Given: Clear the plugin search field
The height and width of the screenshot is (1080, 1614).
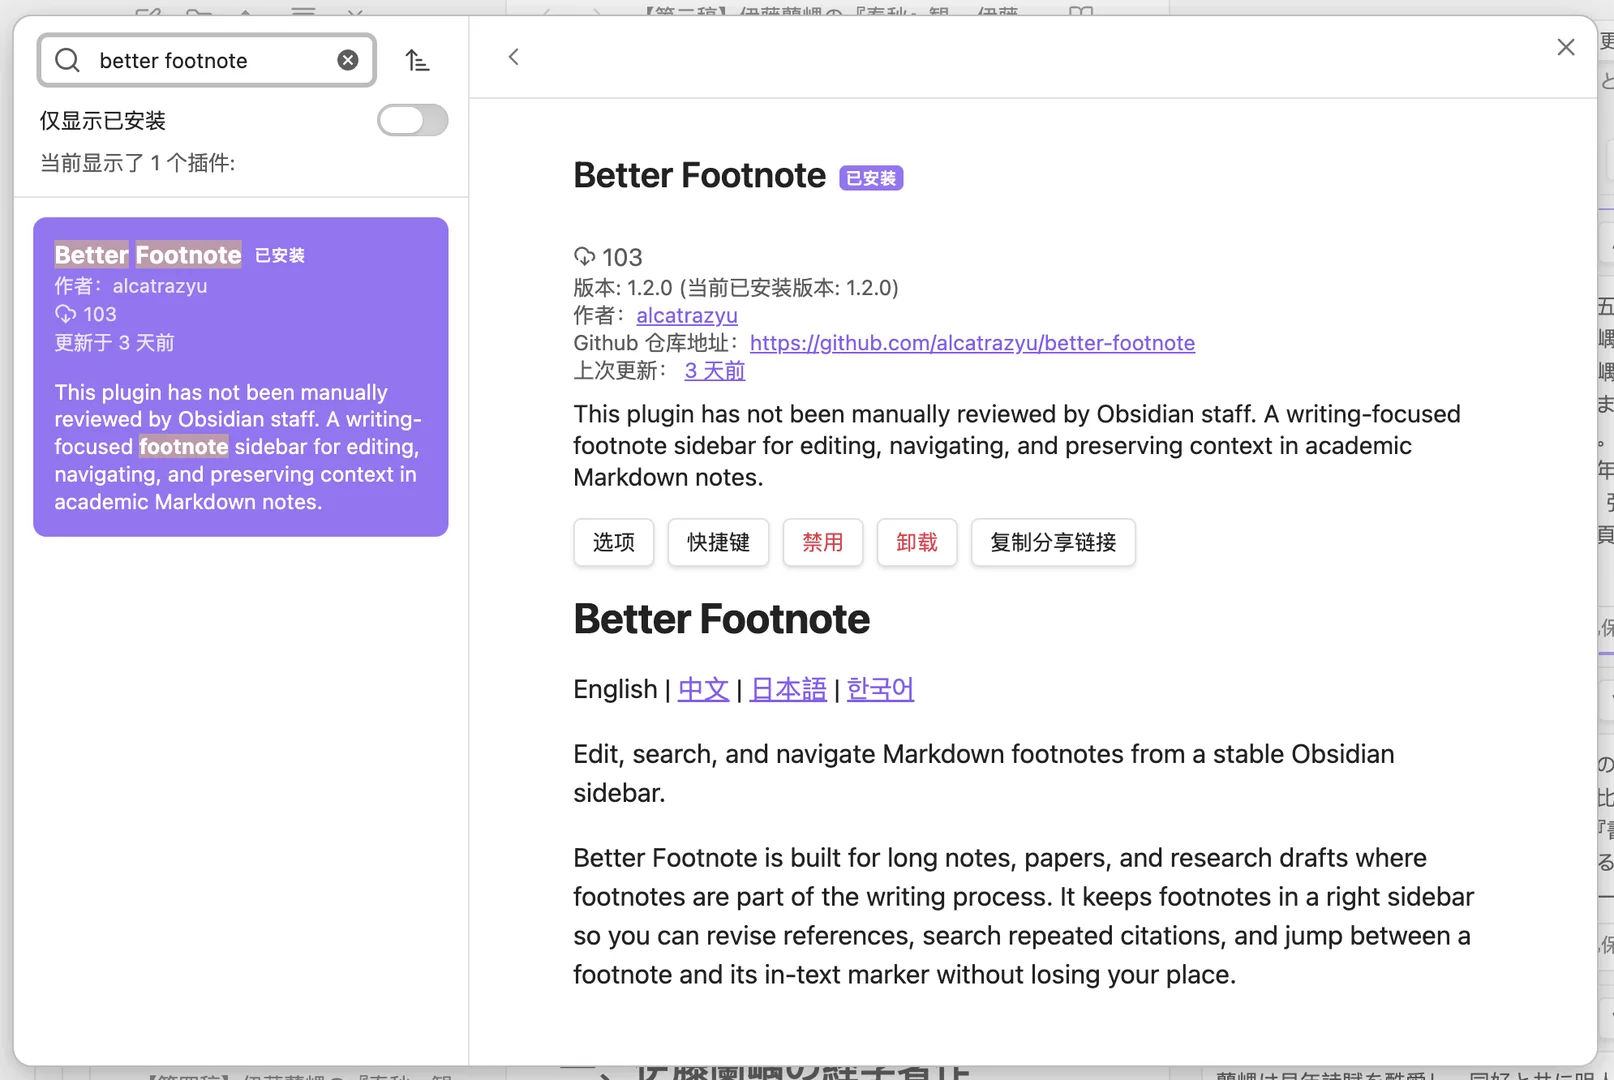Looking at the screenshot, I should coord(348,60).
